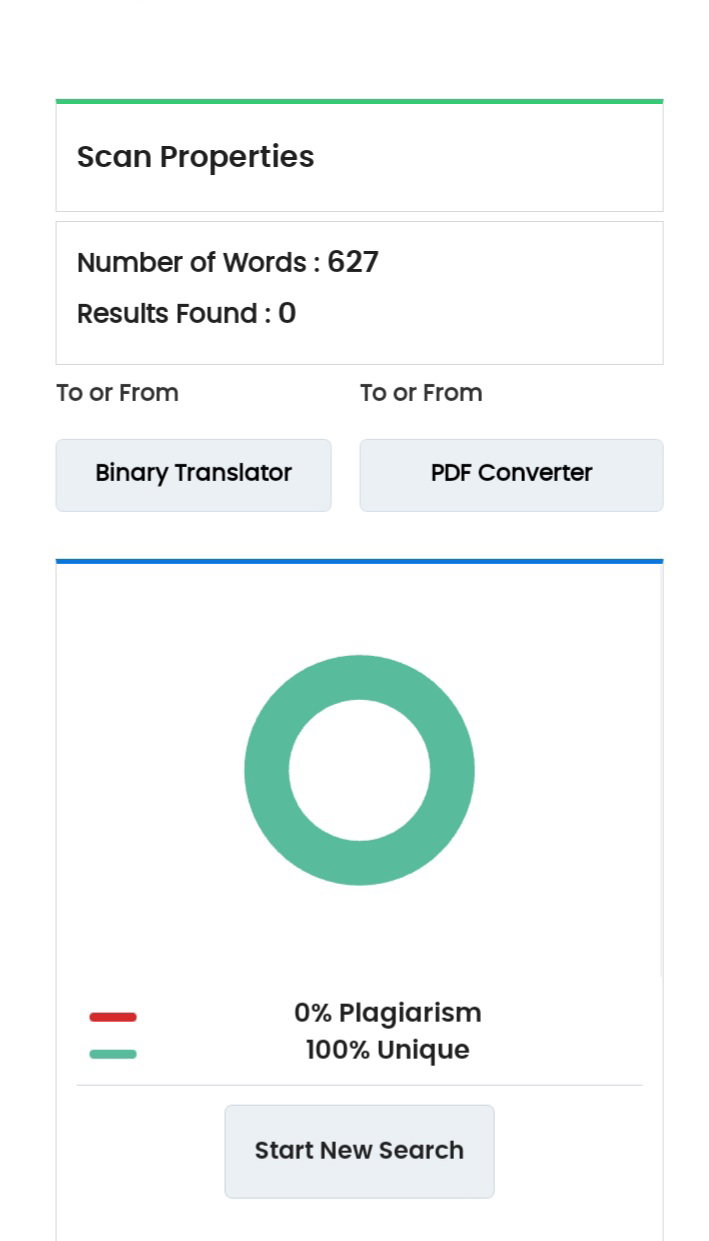
Task: Click the 'Results Found' label text
Action: (167, 314)
